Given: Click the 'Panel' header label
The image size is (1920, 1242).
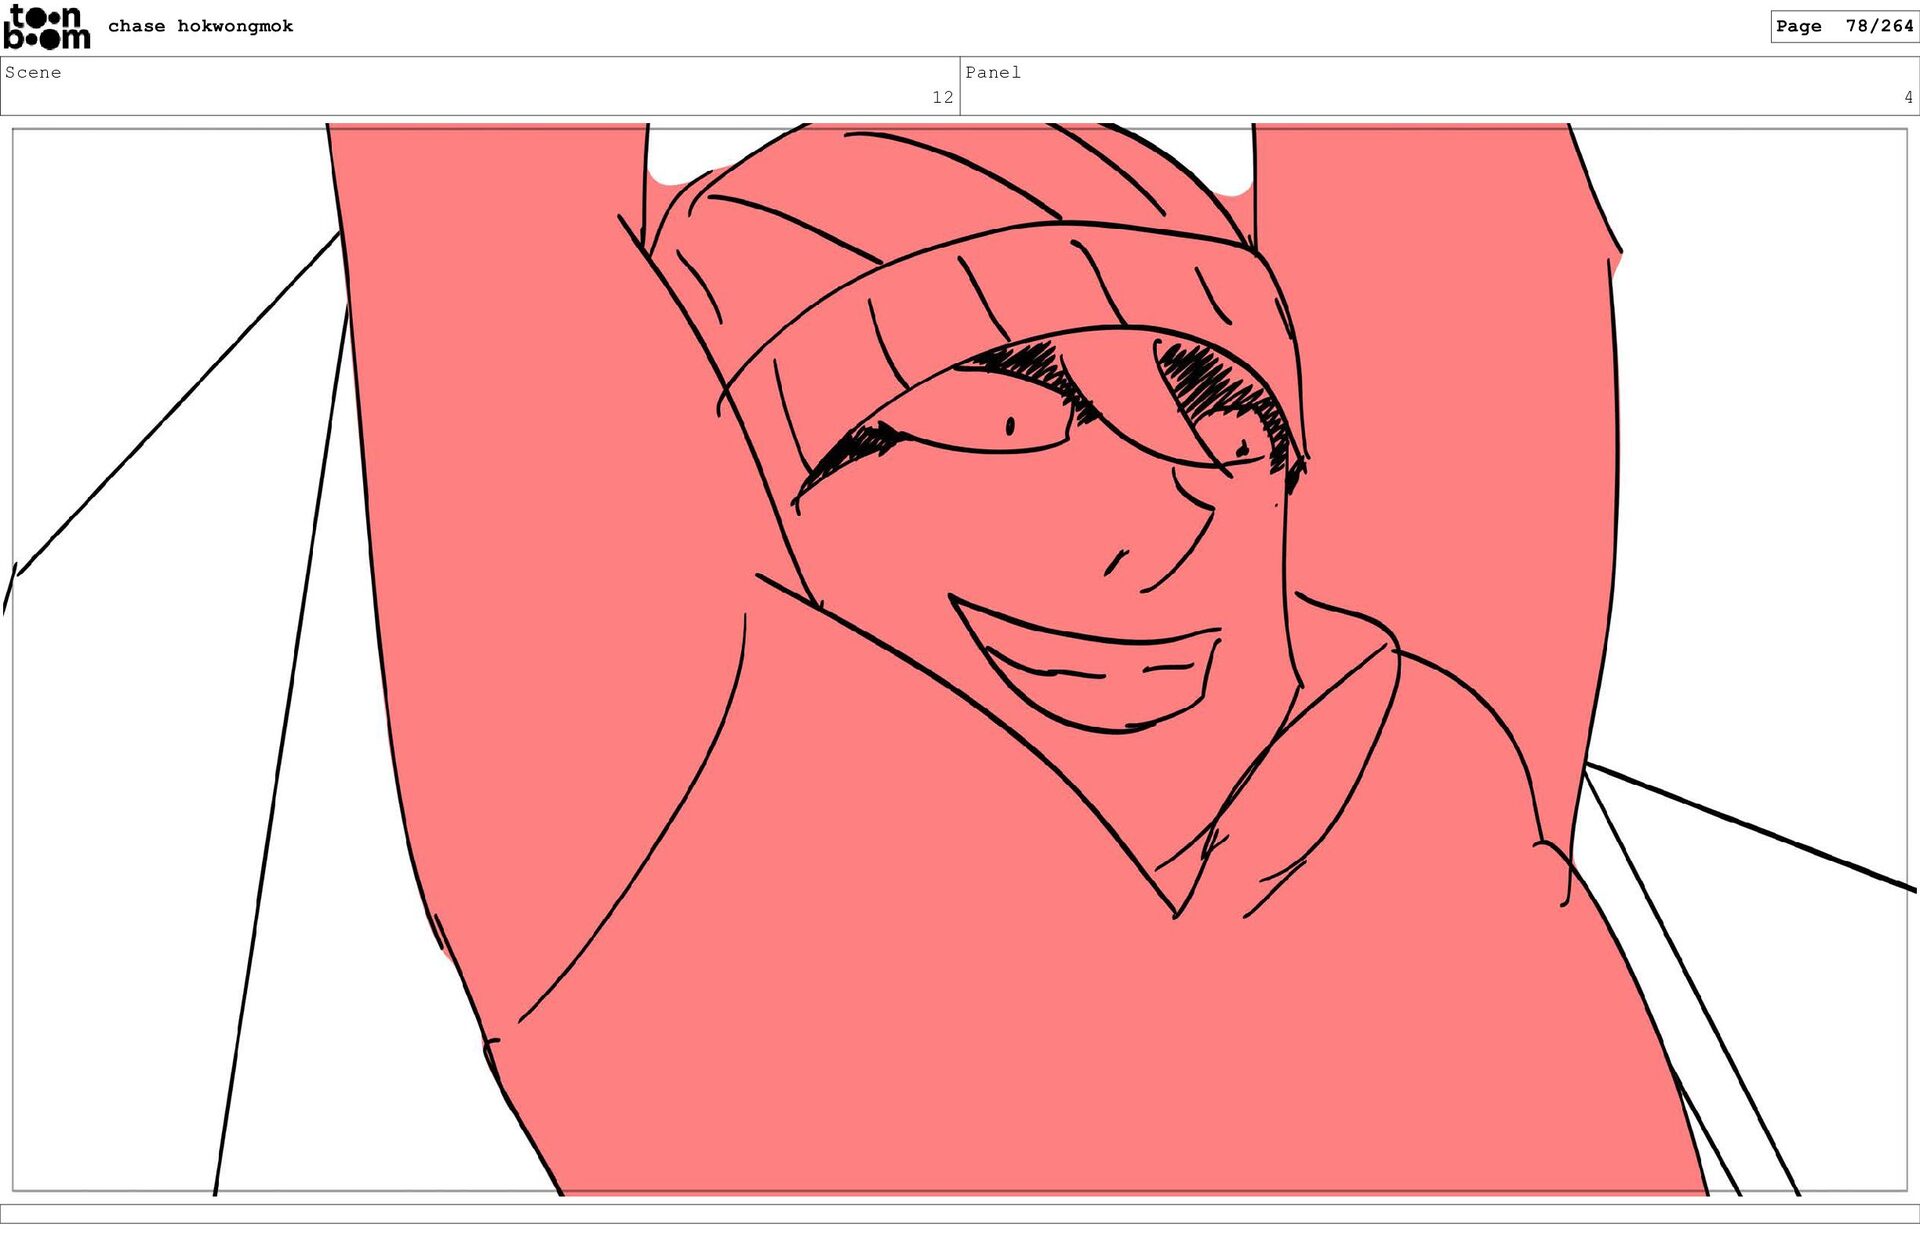Looking at the screenshot, I should click(x=992, y=72).
